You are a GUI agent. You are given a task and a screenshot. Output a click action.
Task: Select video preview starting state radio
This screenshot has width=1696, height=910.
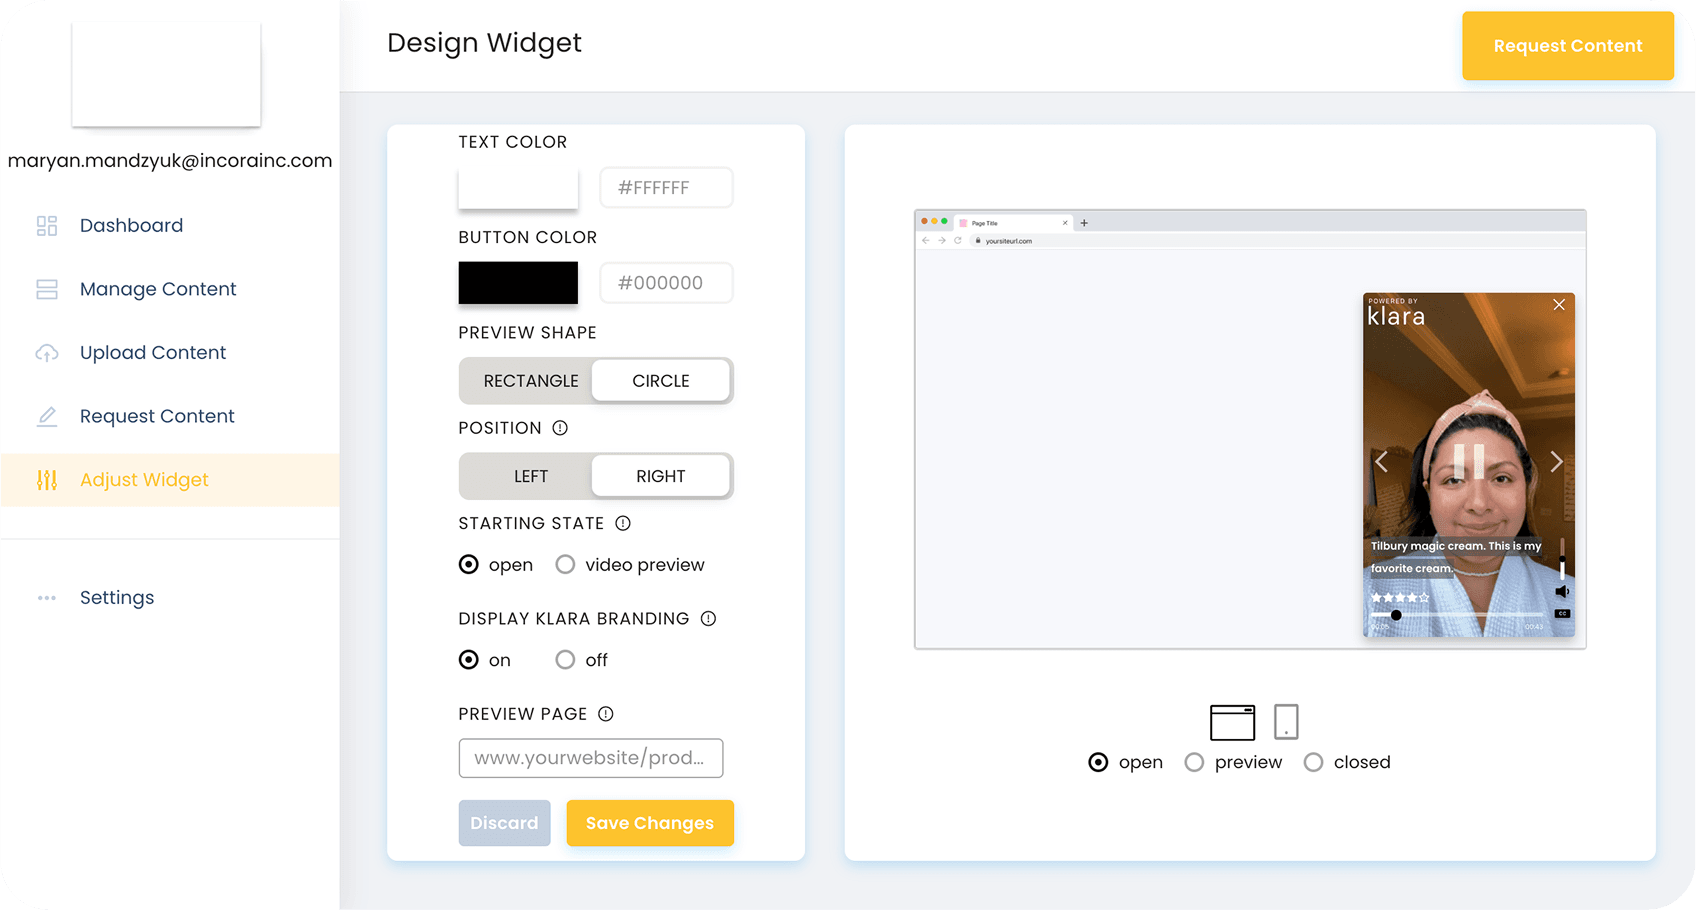(566, 565)
